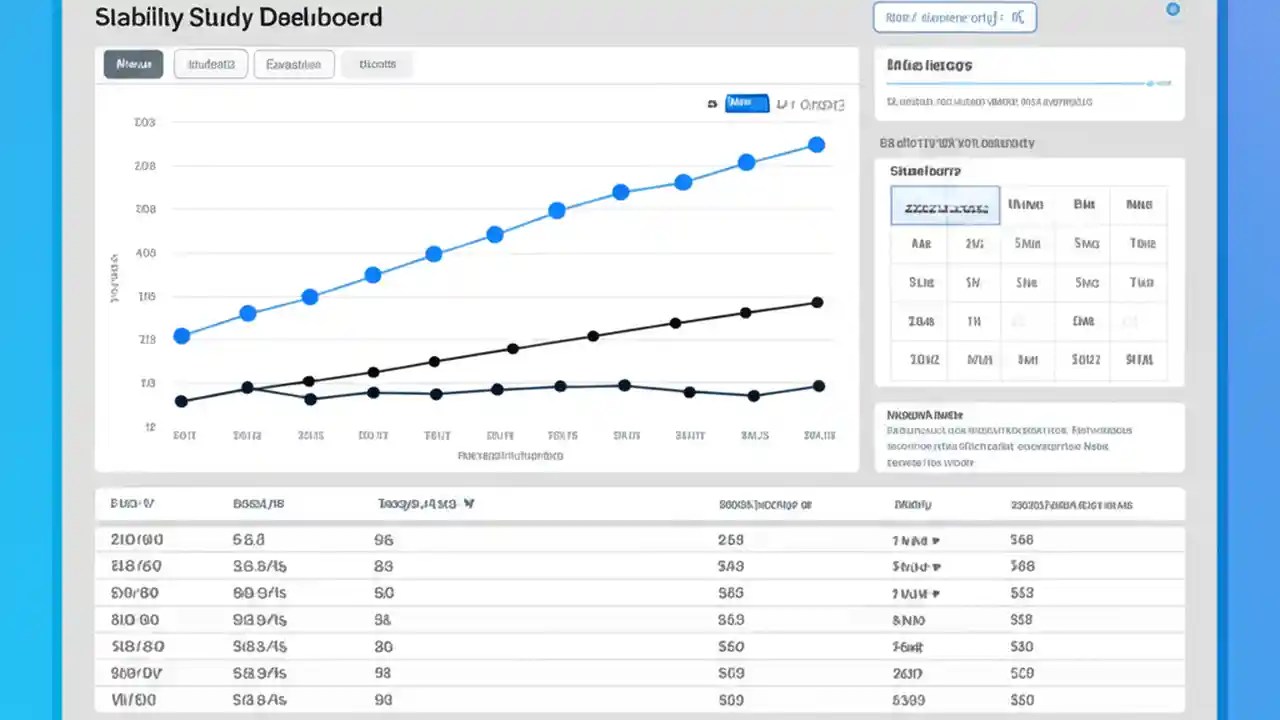Toggle the Mean series on the chart legend
Image resolution: width=1280 pixels, height=720 pixels.
click(x=746, y=103)
